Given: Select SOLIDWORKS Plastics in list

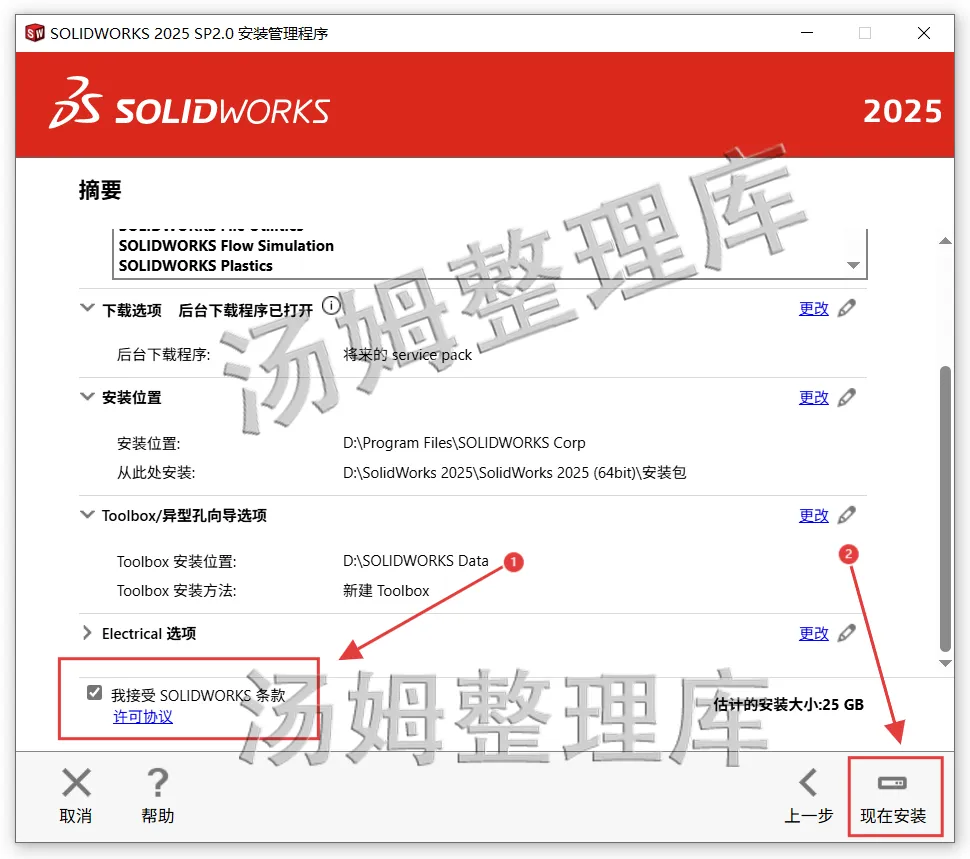Looking at the screenshot, I should point(195,266).
